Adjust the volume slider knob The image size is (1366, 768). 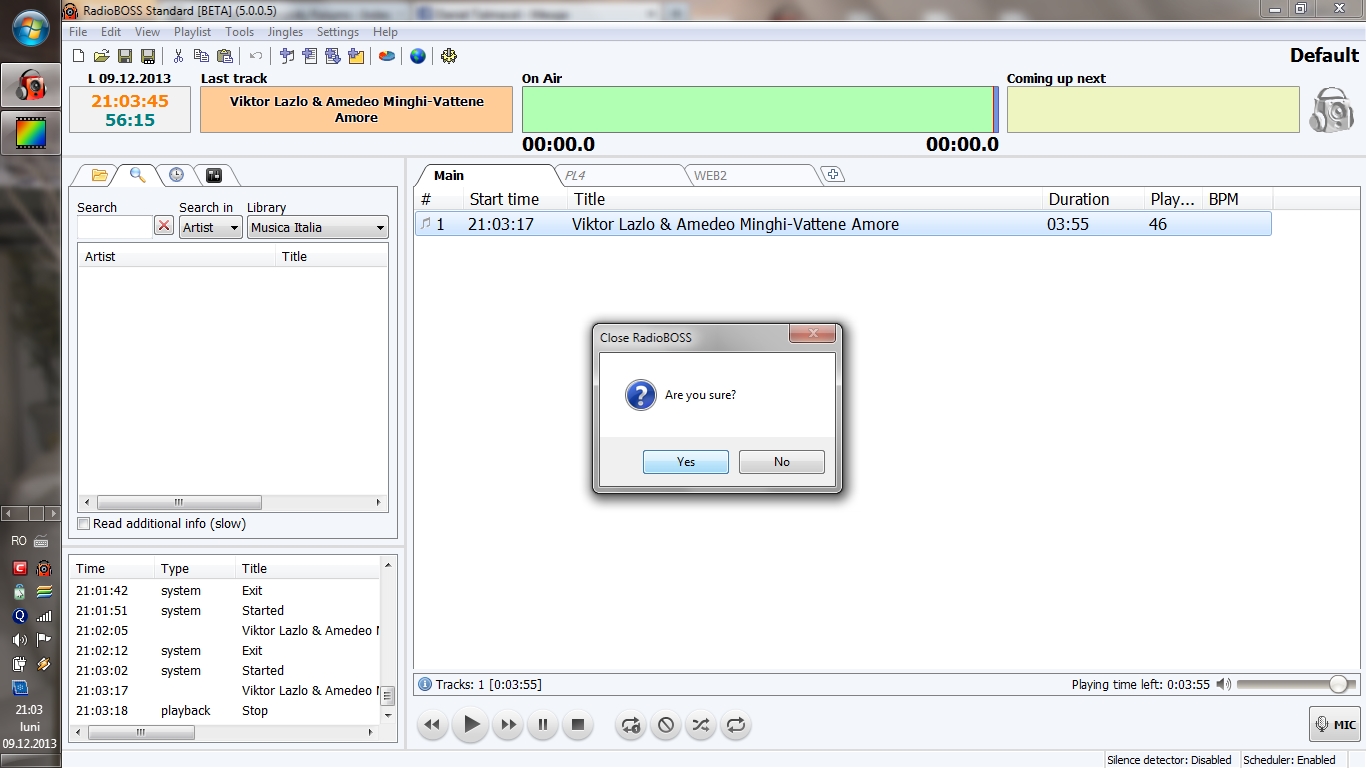1338,685
